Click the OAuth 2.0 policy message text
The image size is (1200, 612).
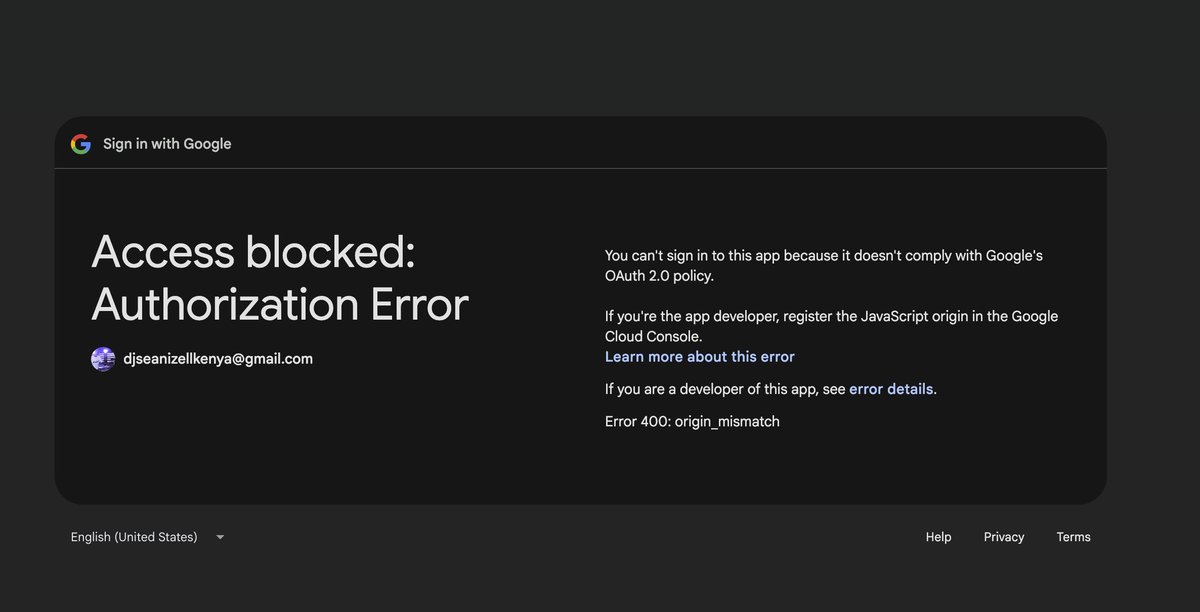click(824, 265)
